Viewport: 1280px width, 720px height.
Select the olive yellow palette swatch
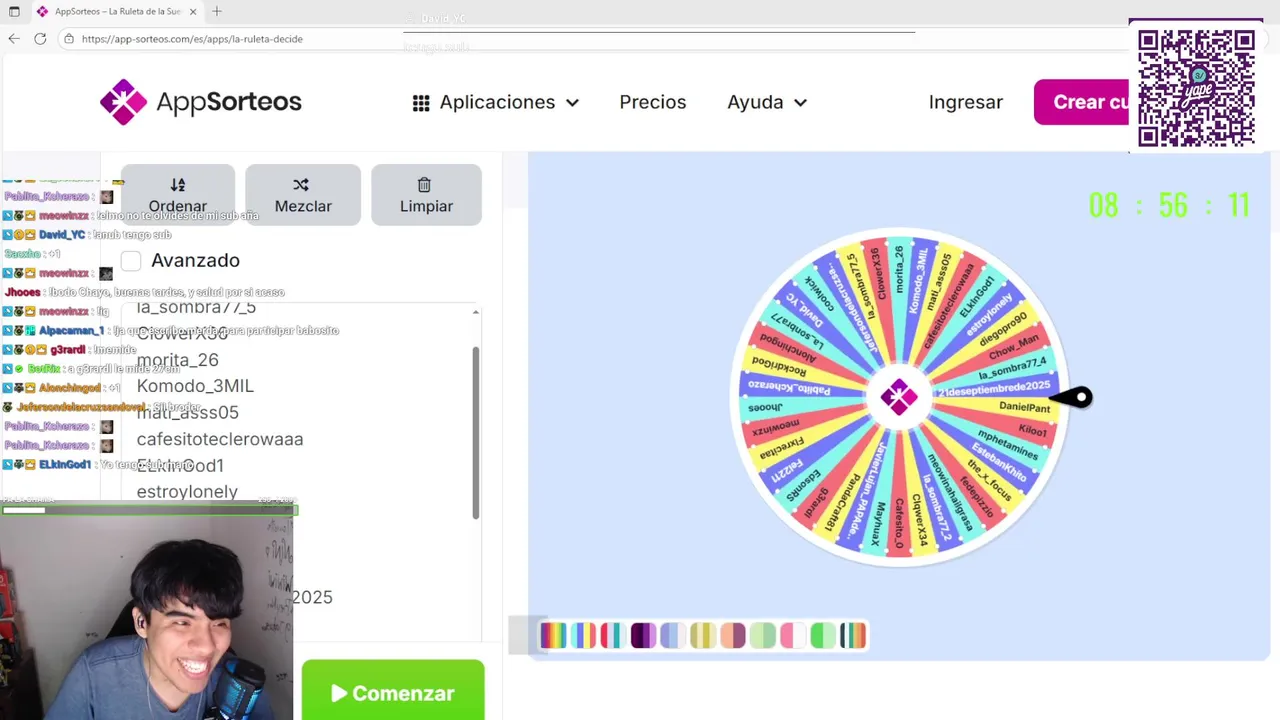tap(703, 635)
